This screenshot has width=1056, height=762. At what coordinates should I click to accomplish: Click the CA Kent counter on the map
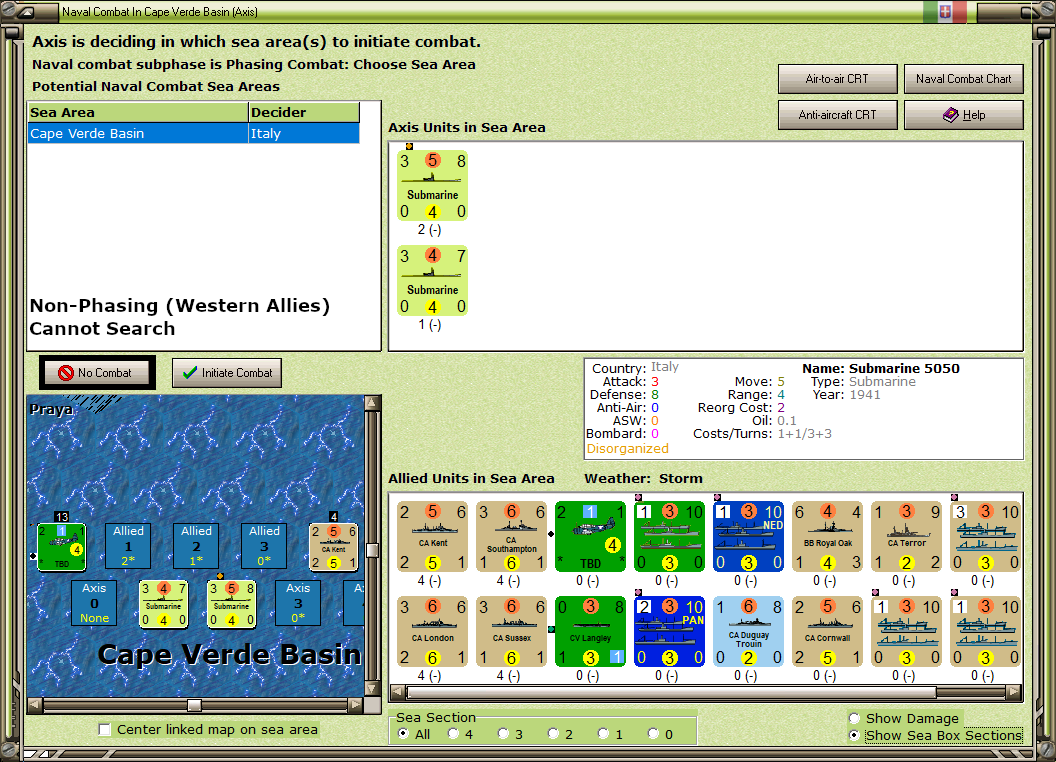point(333,546)
